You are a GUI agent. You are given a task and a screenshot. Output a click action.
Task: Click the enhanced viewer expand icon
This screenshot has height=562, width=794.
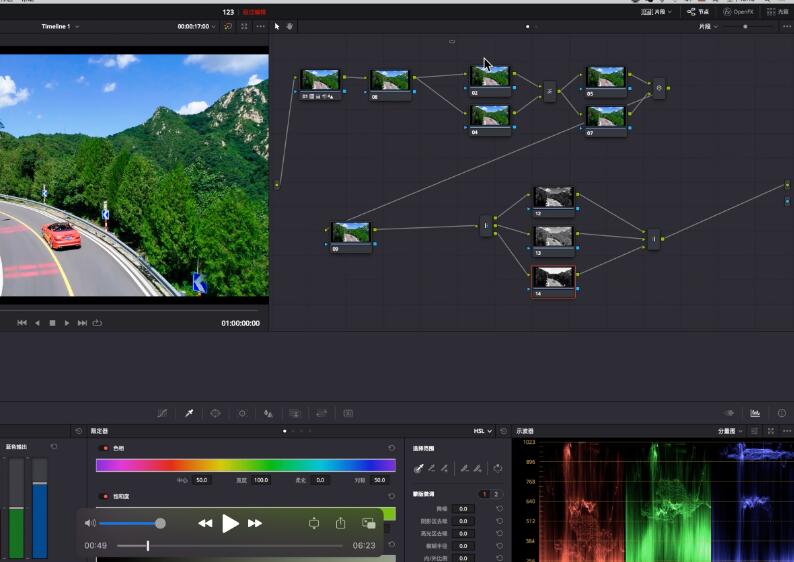click(x=244, y=26)
